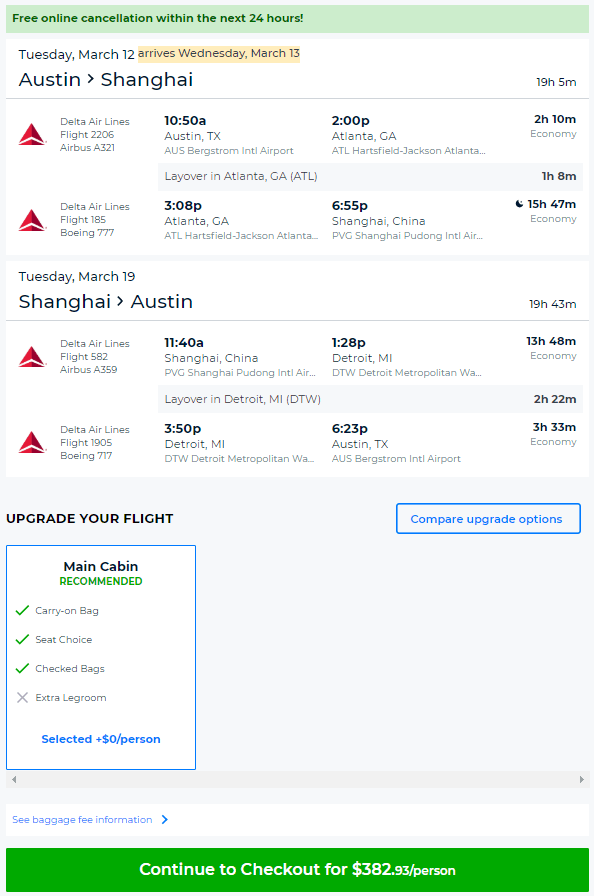Screen dimensions: 594x896
Task: Click the green checkmark beside Seat Choice
Action: tap(22, 639)
